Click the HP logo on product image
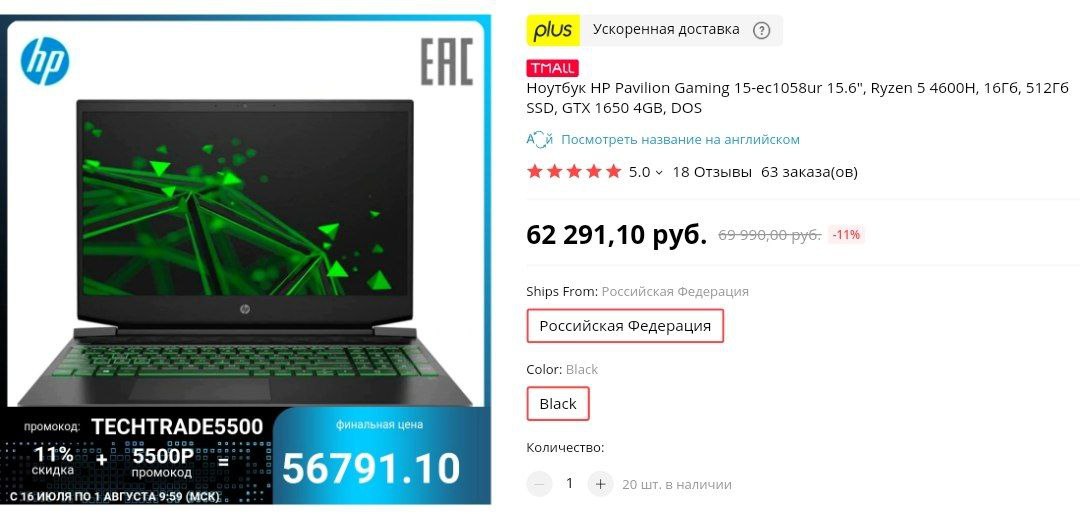1080x514 pixels. tap(45, 61)
